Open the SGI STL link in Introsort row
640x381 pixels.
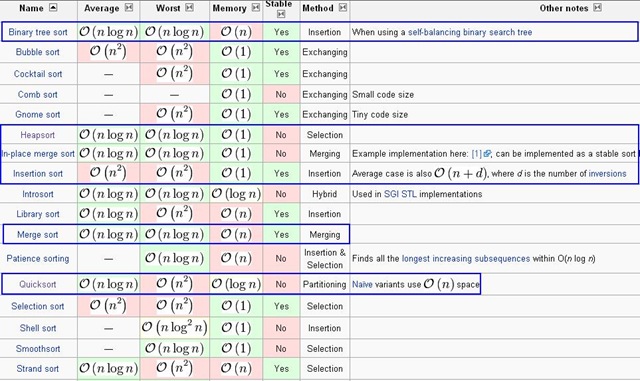[x=400, y=194]
